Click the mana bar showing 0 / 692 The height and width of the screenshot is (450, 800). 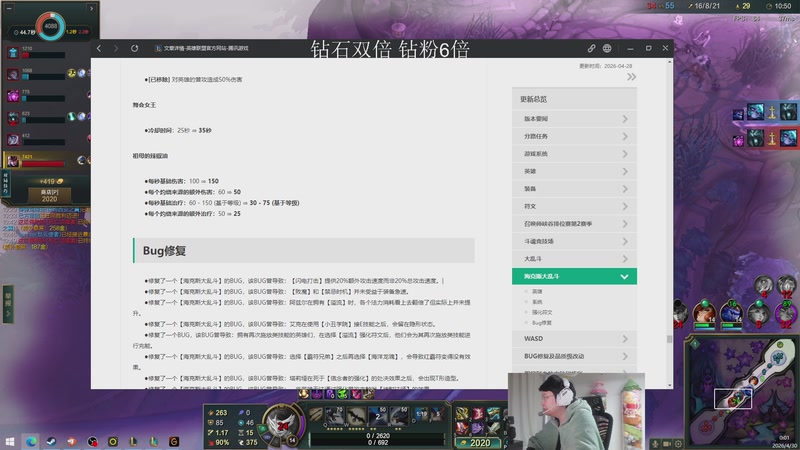378,442
